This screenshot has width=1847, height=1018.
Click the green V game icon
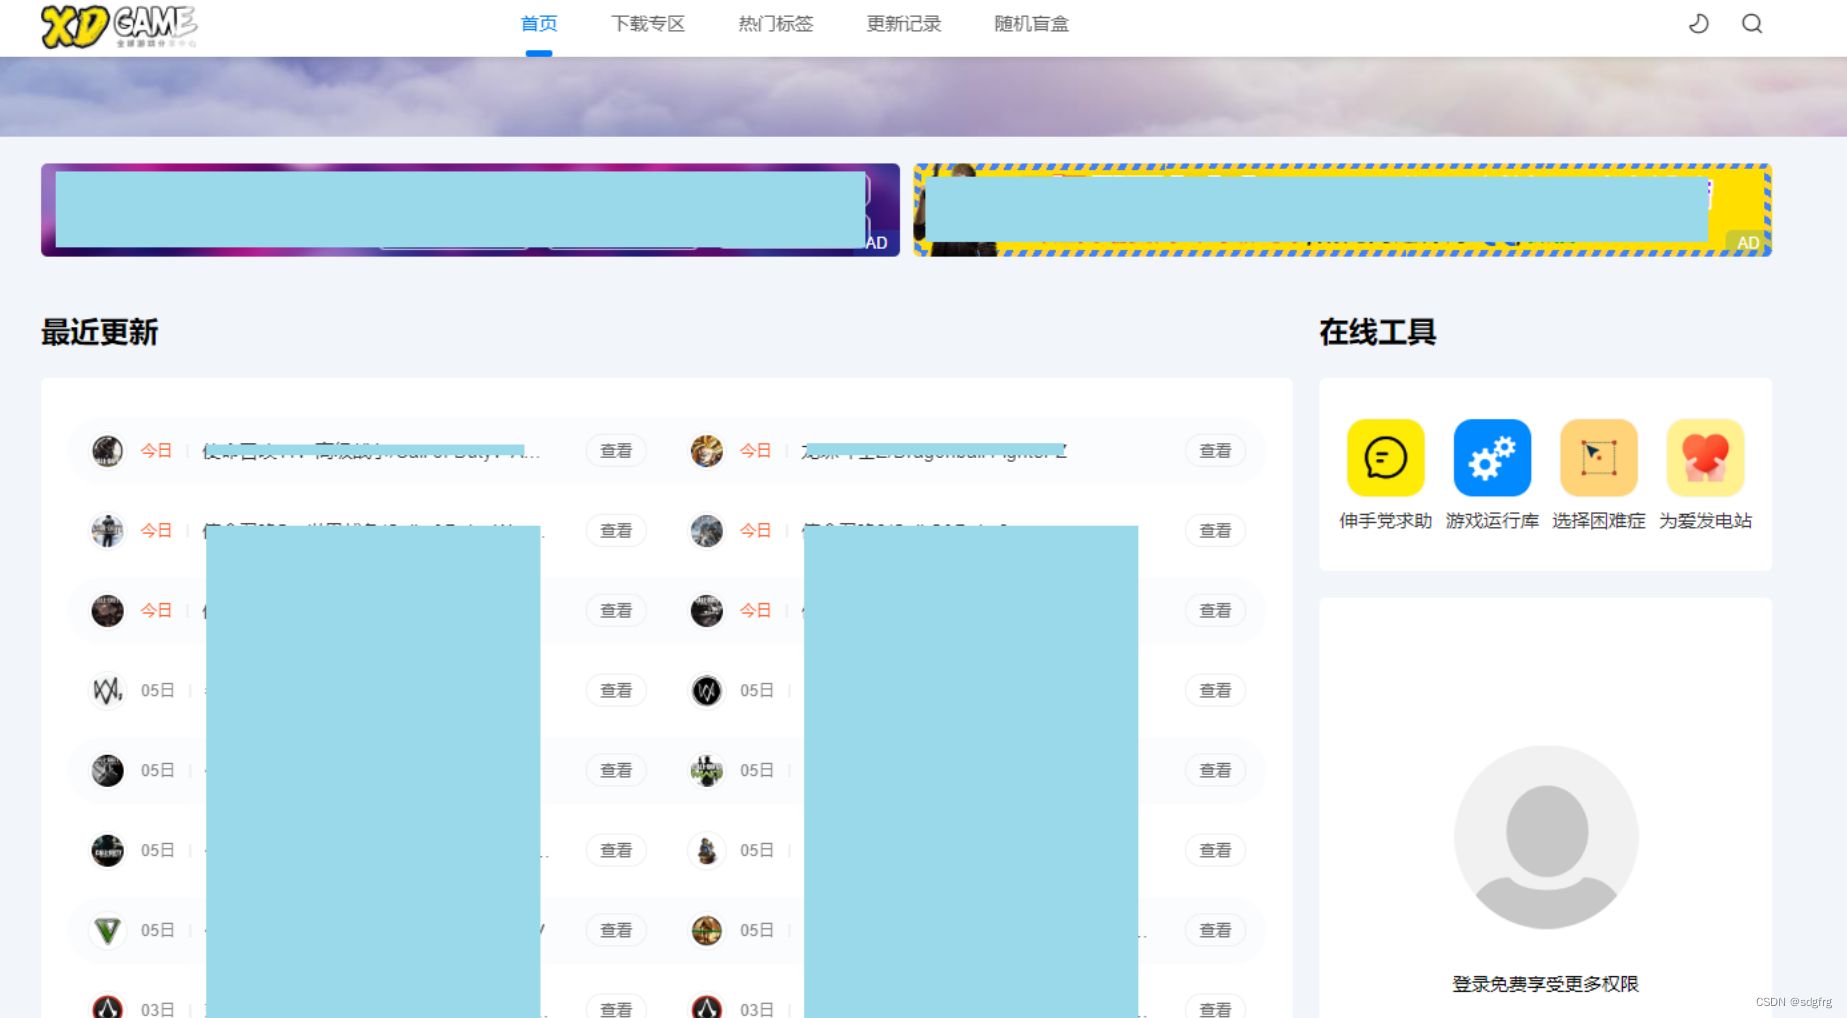coord(106,930)
